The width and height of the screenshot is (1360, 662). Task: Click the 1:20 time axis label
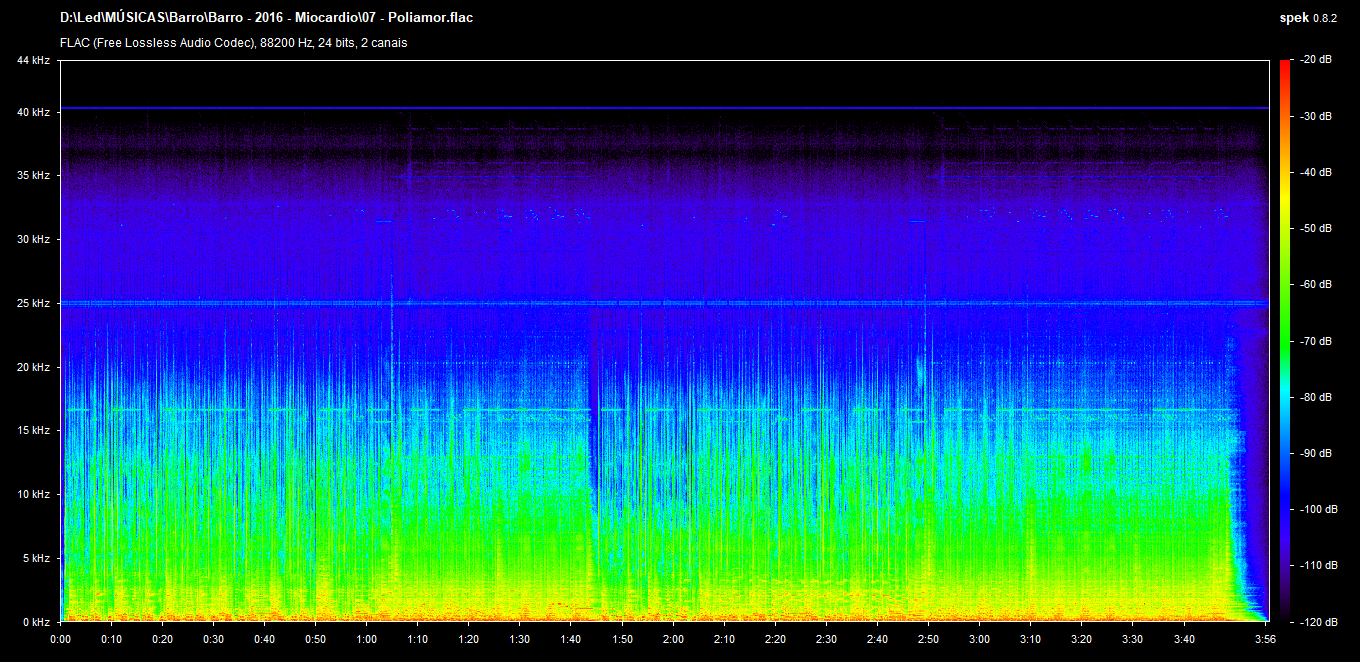tap(469, 639)
